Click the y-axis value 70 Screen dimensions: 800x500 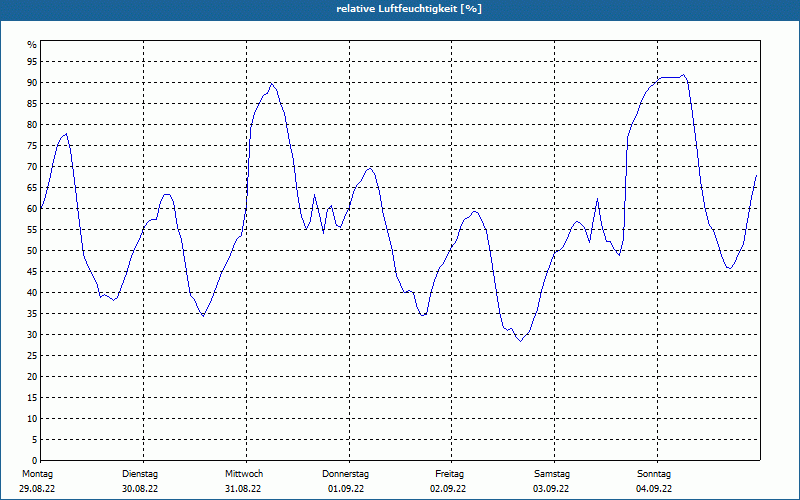point(32,167)
